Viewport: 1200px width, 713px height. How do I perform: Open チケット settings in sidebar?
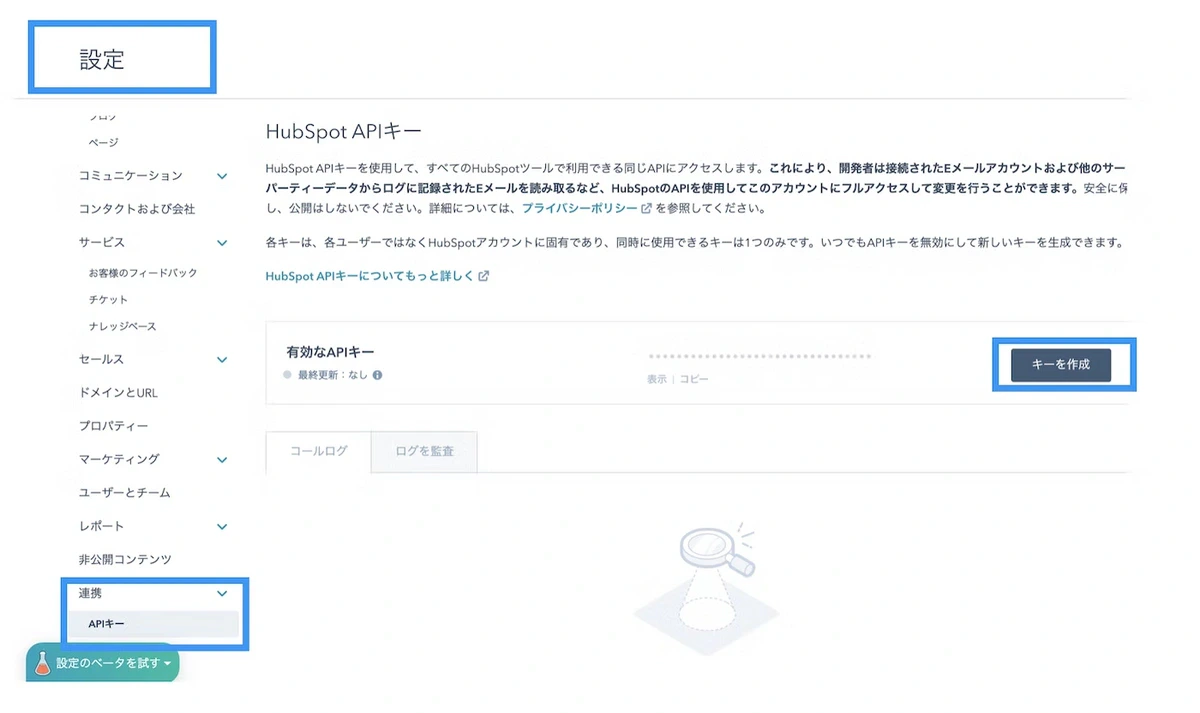click(x=108, y=300)
